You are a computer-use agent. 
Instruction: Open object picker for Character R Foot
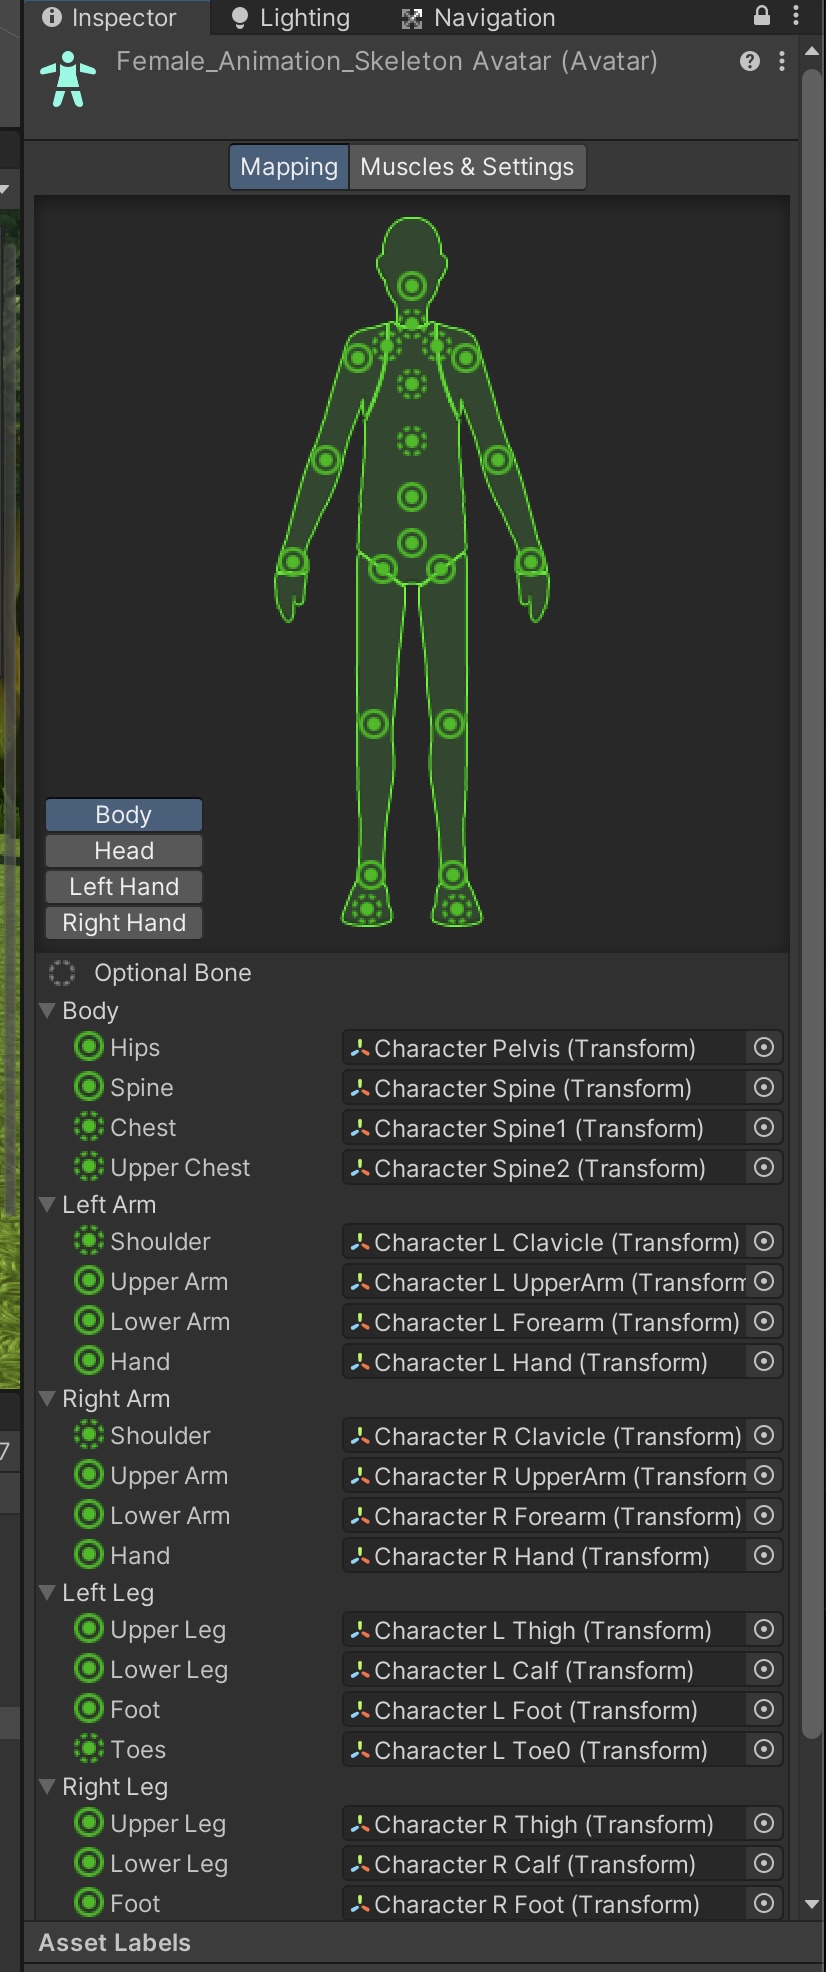click(x=764, y=1904)
